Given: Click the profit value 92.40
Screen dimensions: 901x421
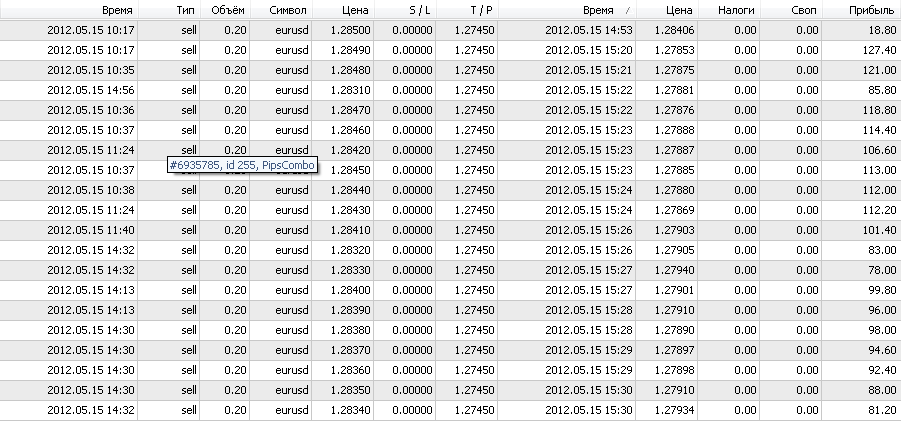Looking at the screenshot, I should (883, 370).
